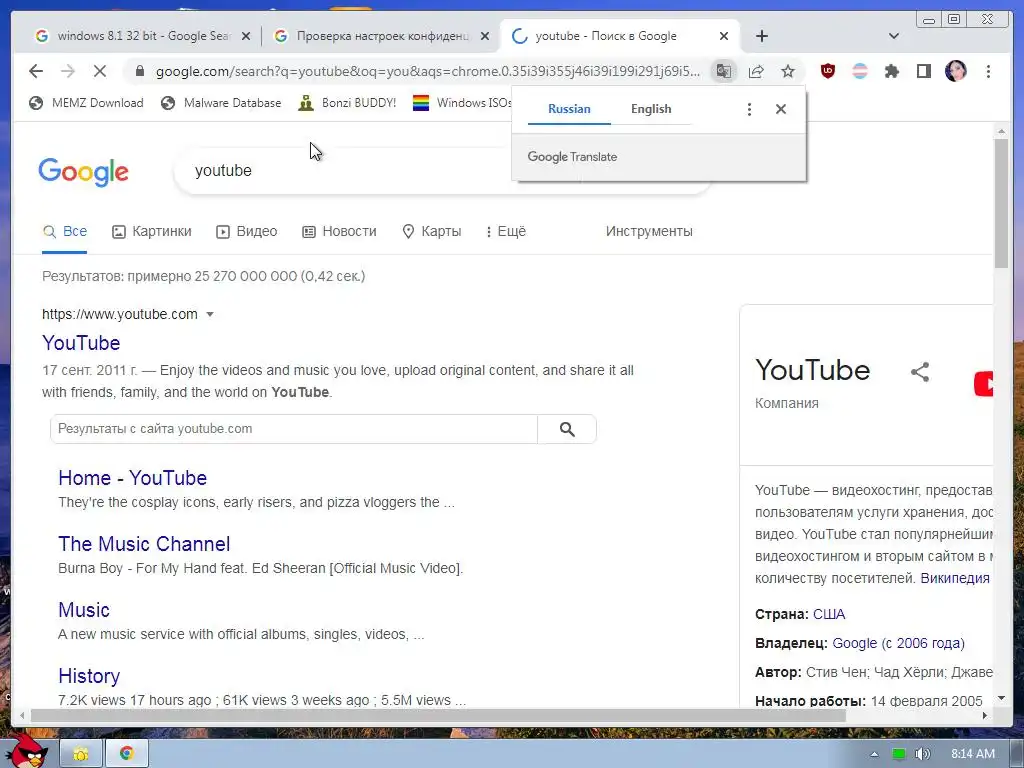
Task: Open the taskbar folder icon
Action: click(x=81, y=754)
